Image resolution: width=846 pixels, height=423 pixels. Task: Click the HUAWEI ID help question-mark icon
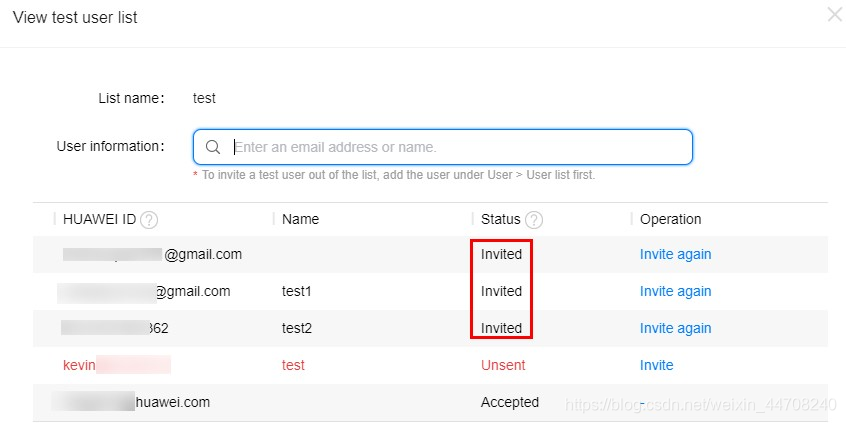[149, 220]
